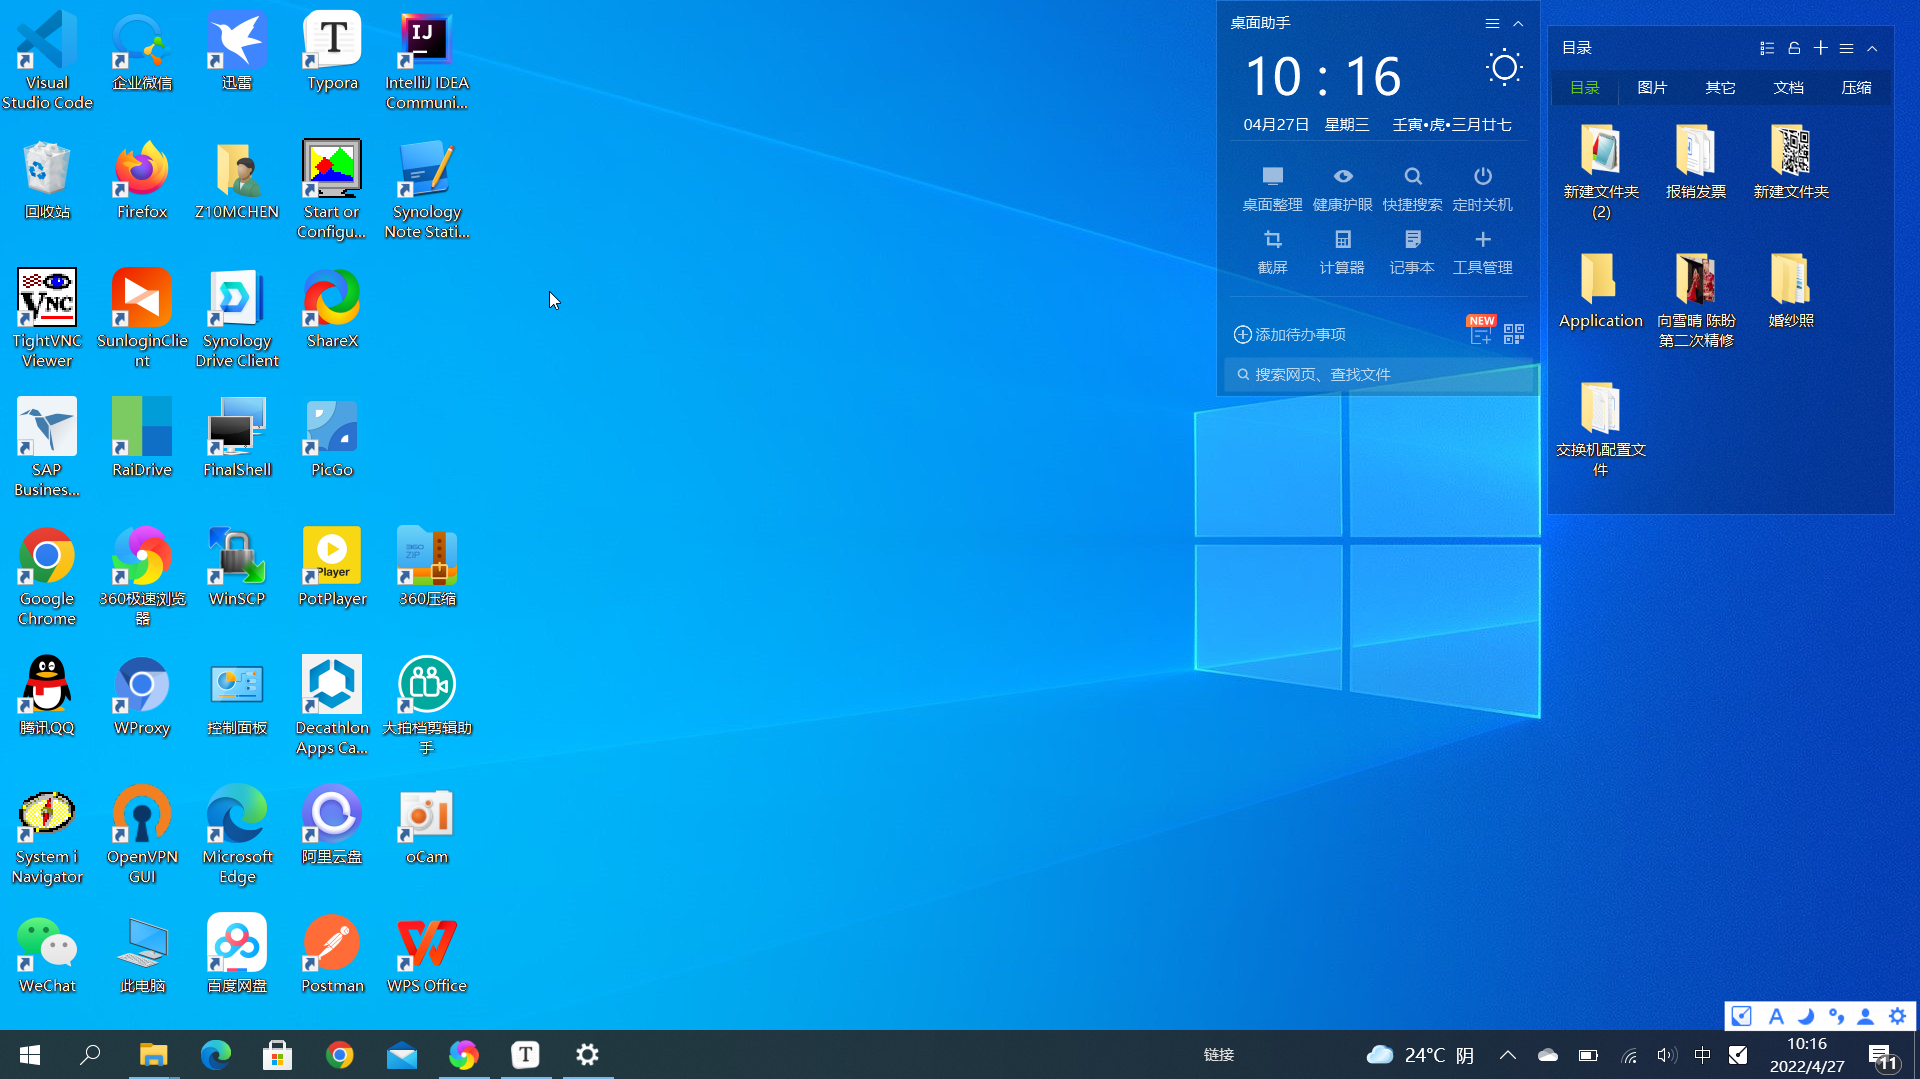Collapse the 桌面助手 panel chevron

[1518, 23]
